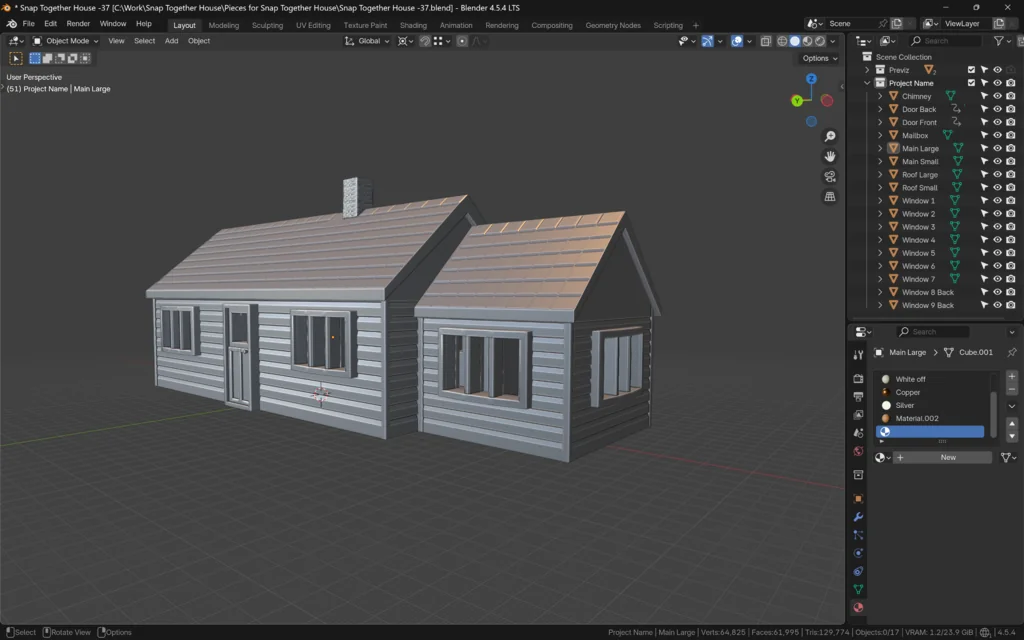Switch viewport shading to Wireframe mode
Image resolution: width=1024 pixels, height=640 pixels.
782,41
